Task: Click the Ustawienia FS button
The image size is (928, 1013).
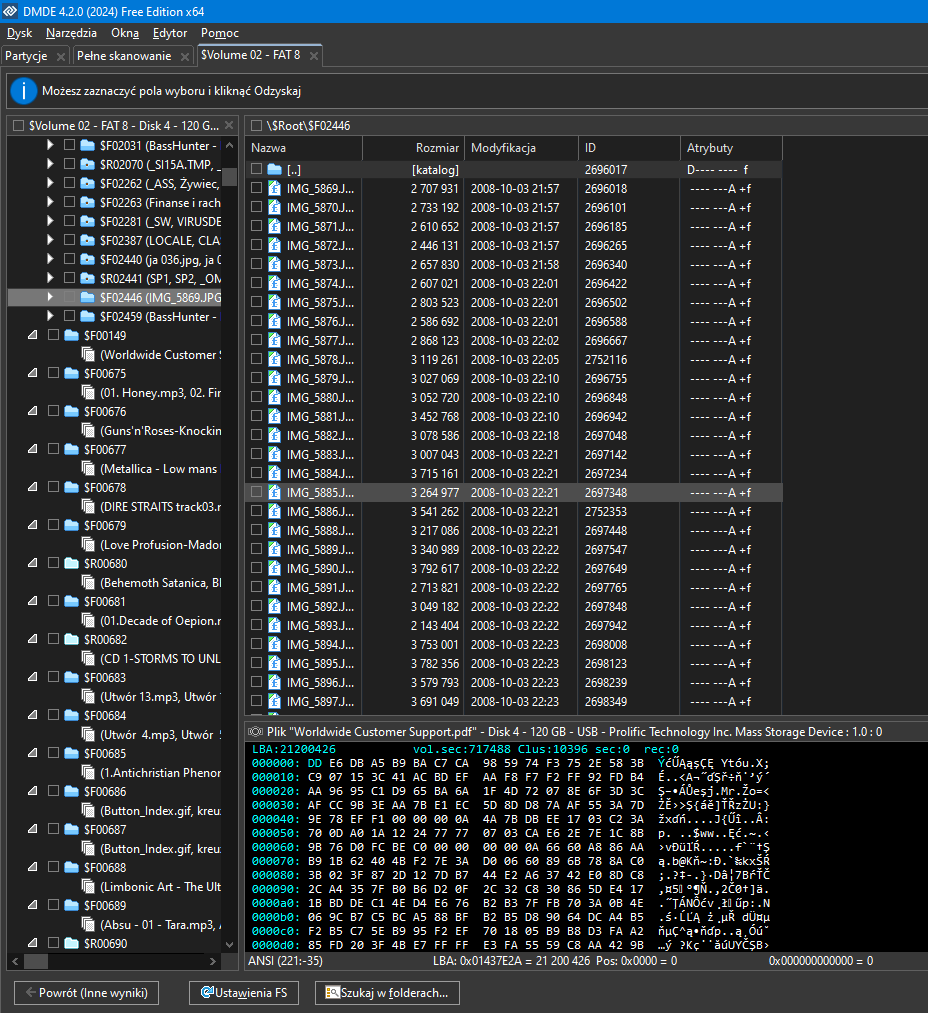Action: (x=244, y=993)
